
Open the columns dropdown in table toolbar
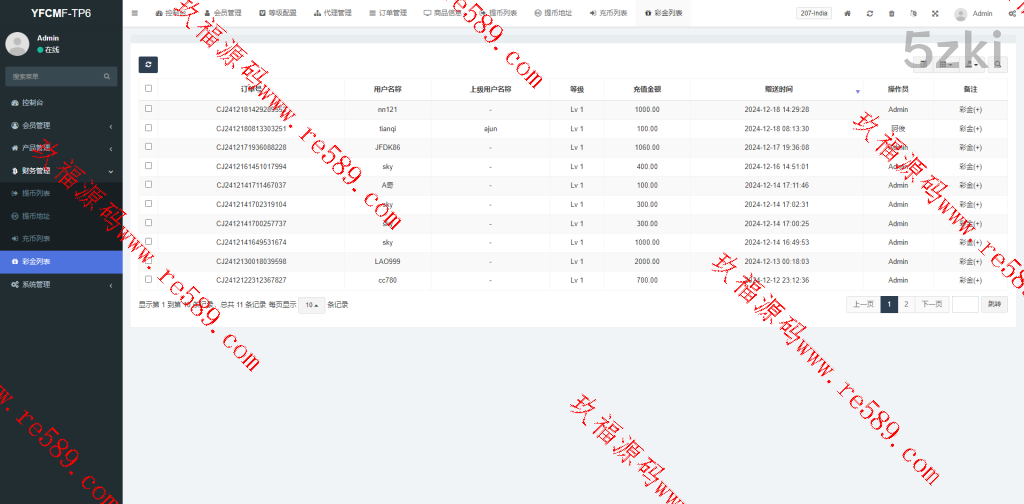[945, 65]
